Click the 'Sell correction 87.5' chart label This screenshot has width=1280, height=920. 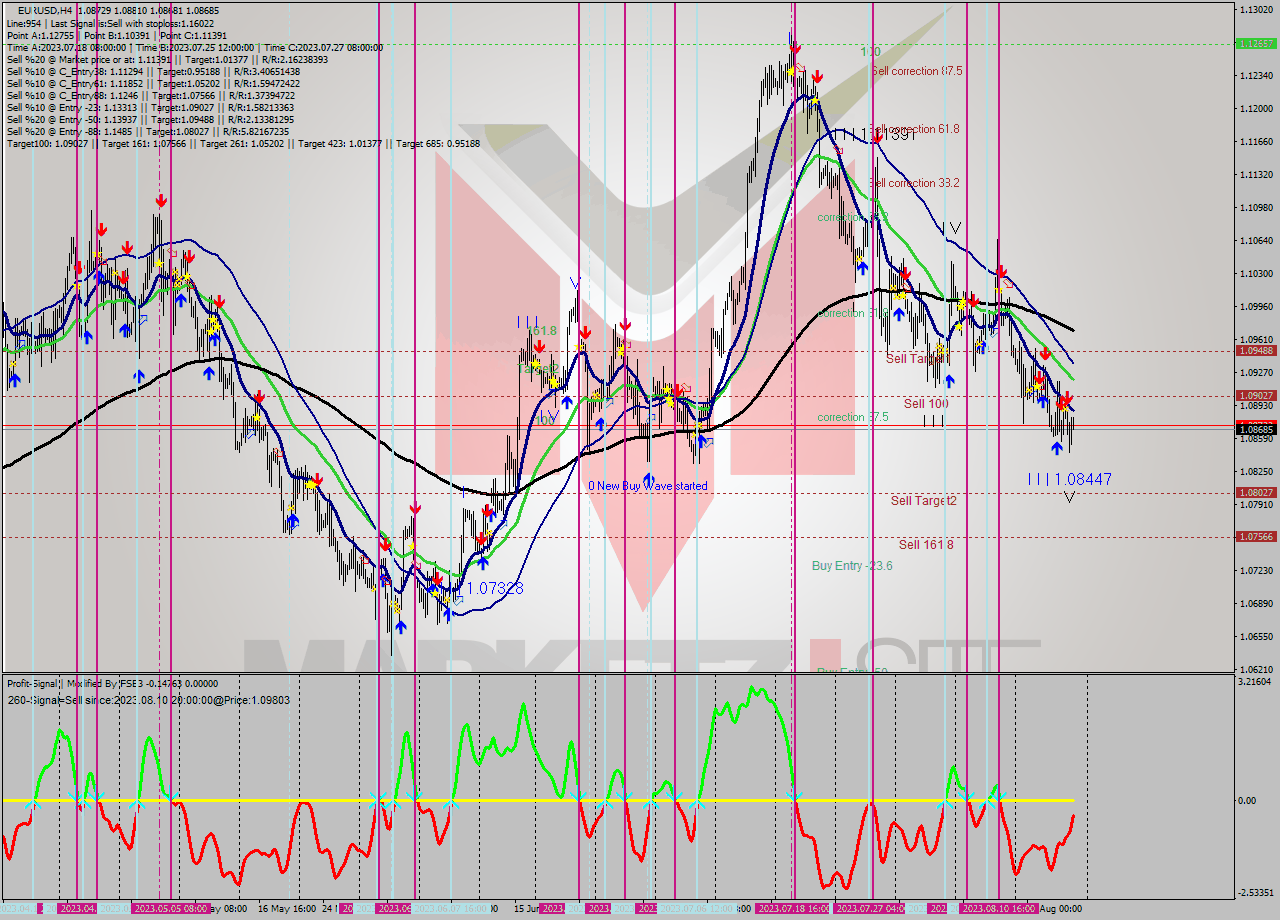tap(917, 71)
